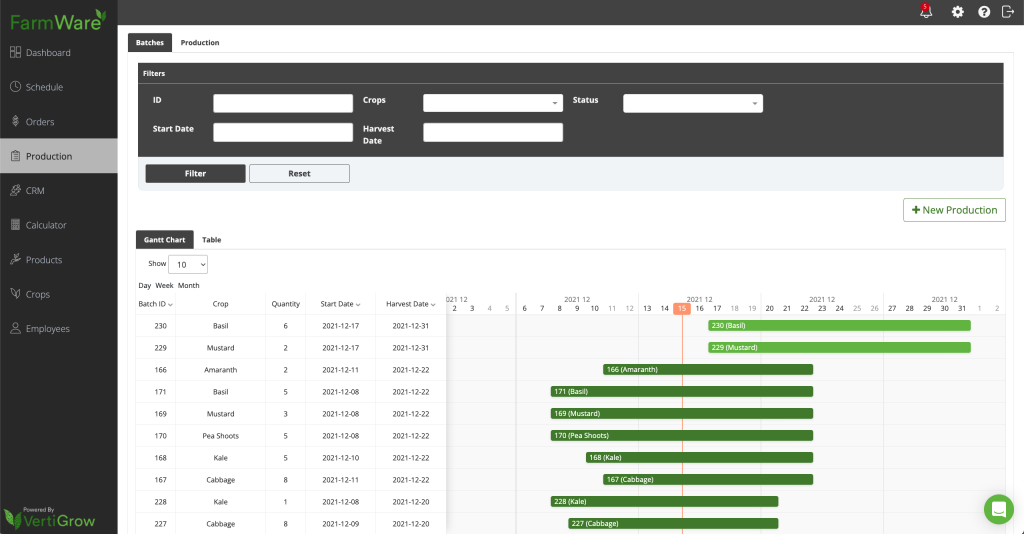This screenshot has width=1024, height=534.
Task: Switch Gantt scale to Week
Action: click(164, 285)
